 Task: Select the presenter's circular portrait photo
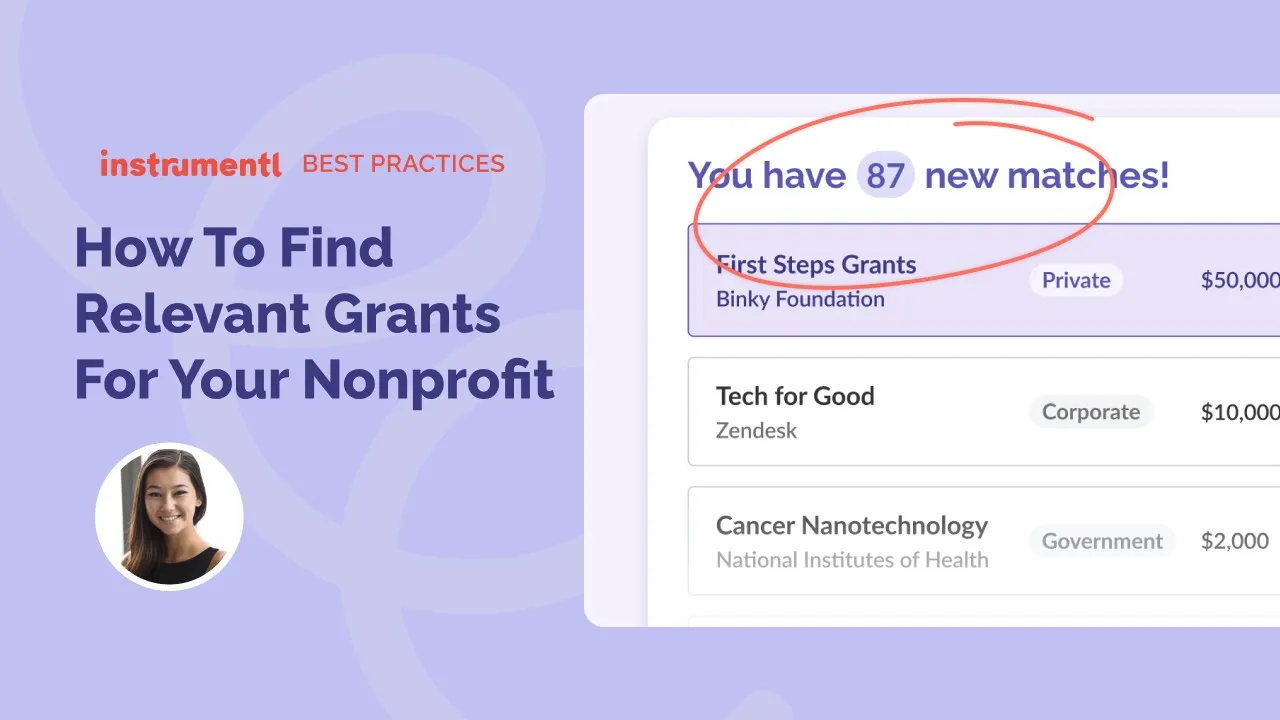pos(169,516)
